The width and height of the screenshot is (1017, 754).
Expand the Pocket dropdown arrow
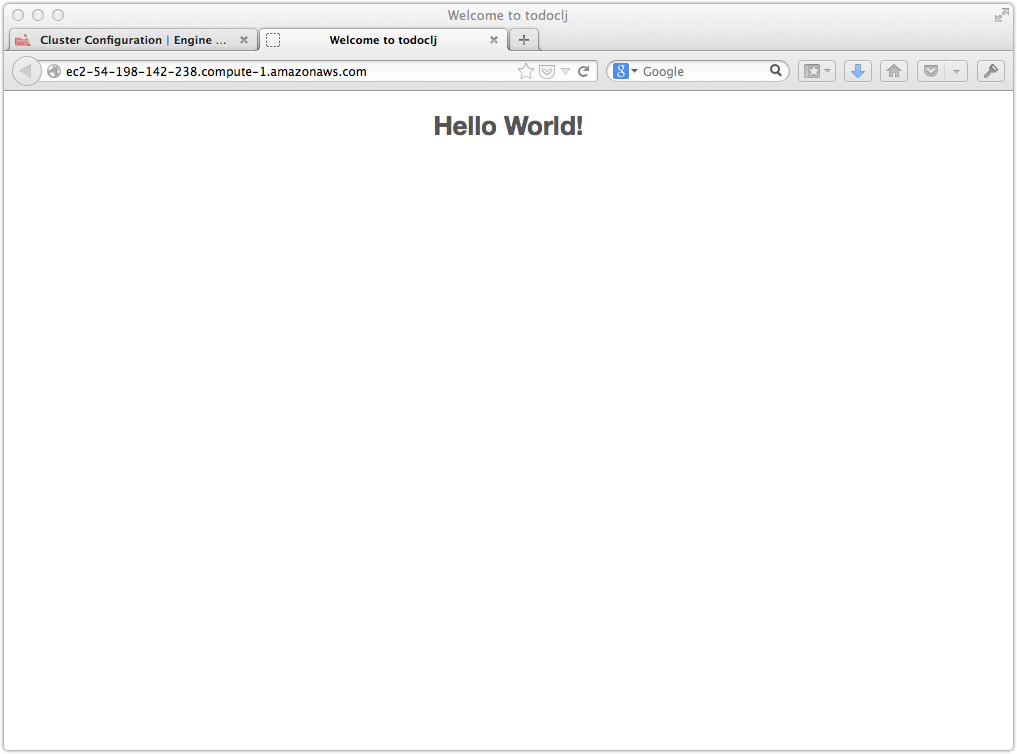pos(955,71)
